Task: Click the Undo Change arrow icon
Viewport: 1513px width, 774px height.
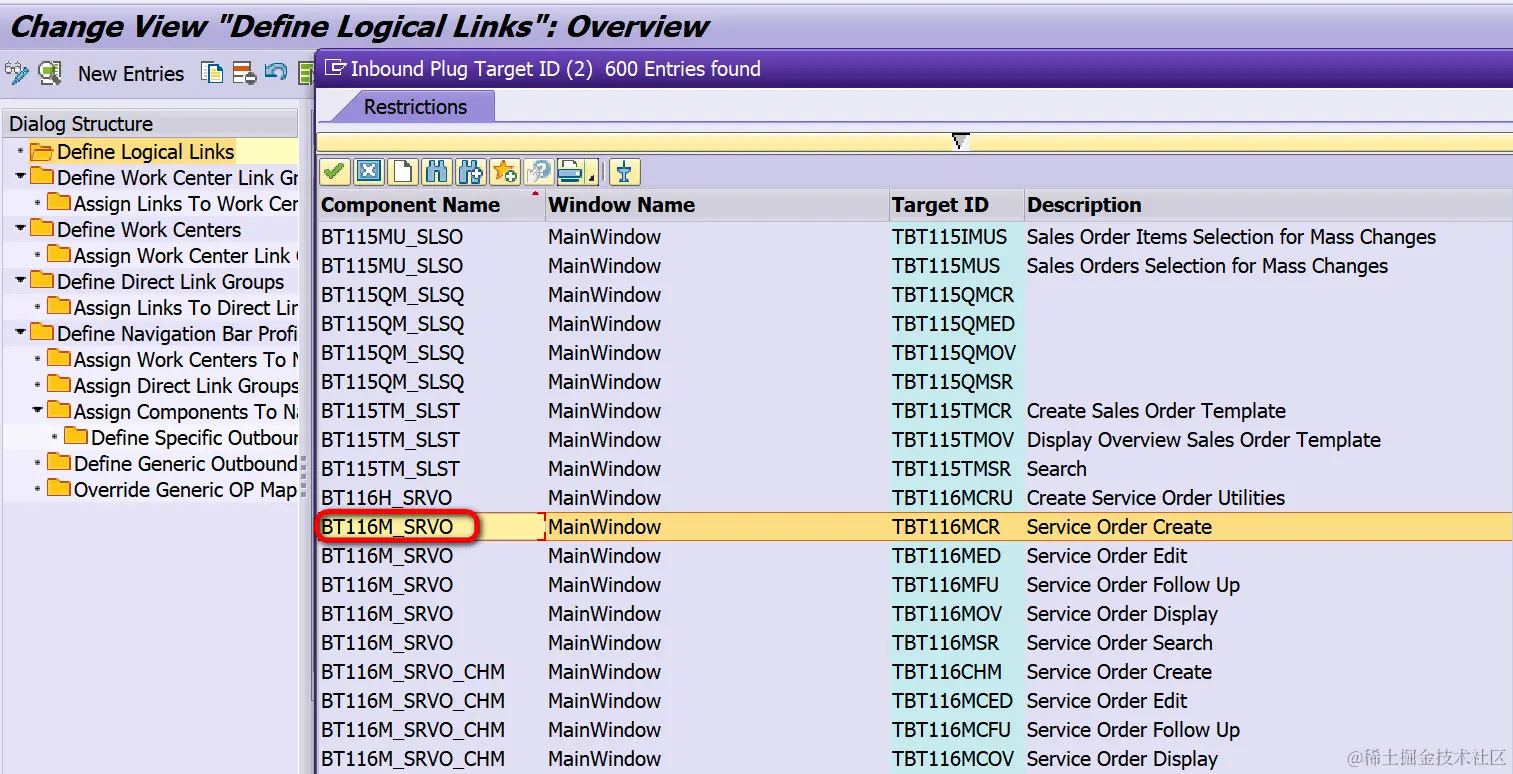Action: (276, 73)
